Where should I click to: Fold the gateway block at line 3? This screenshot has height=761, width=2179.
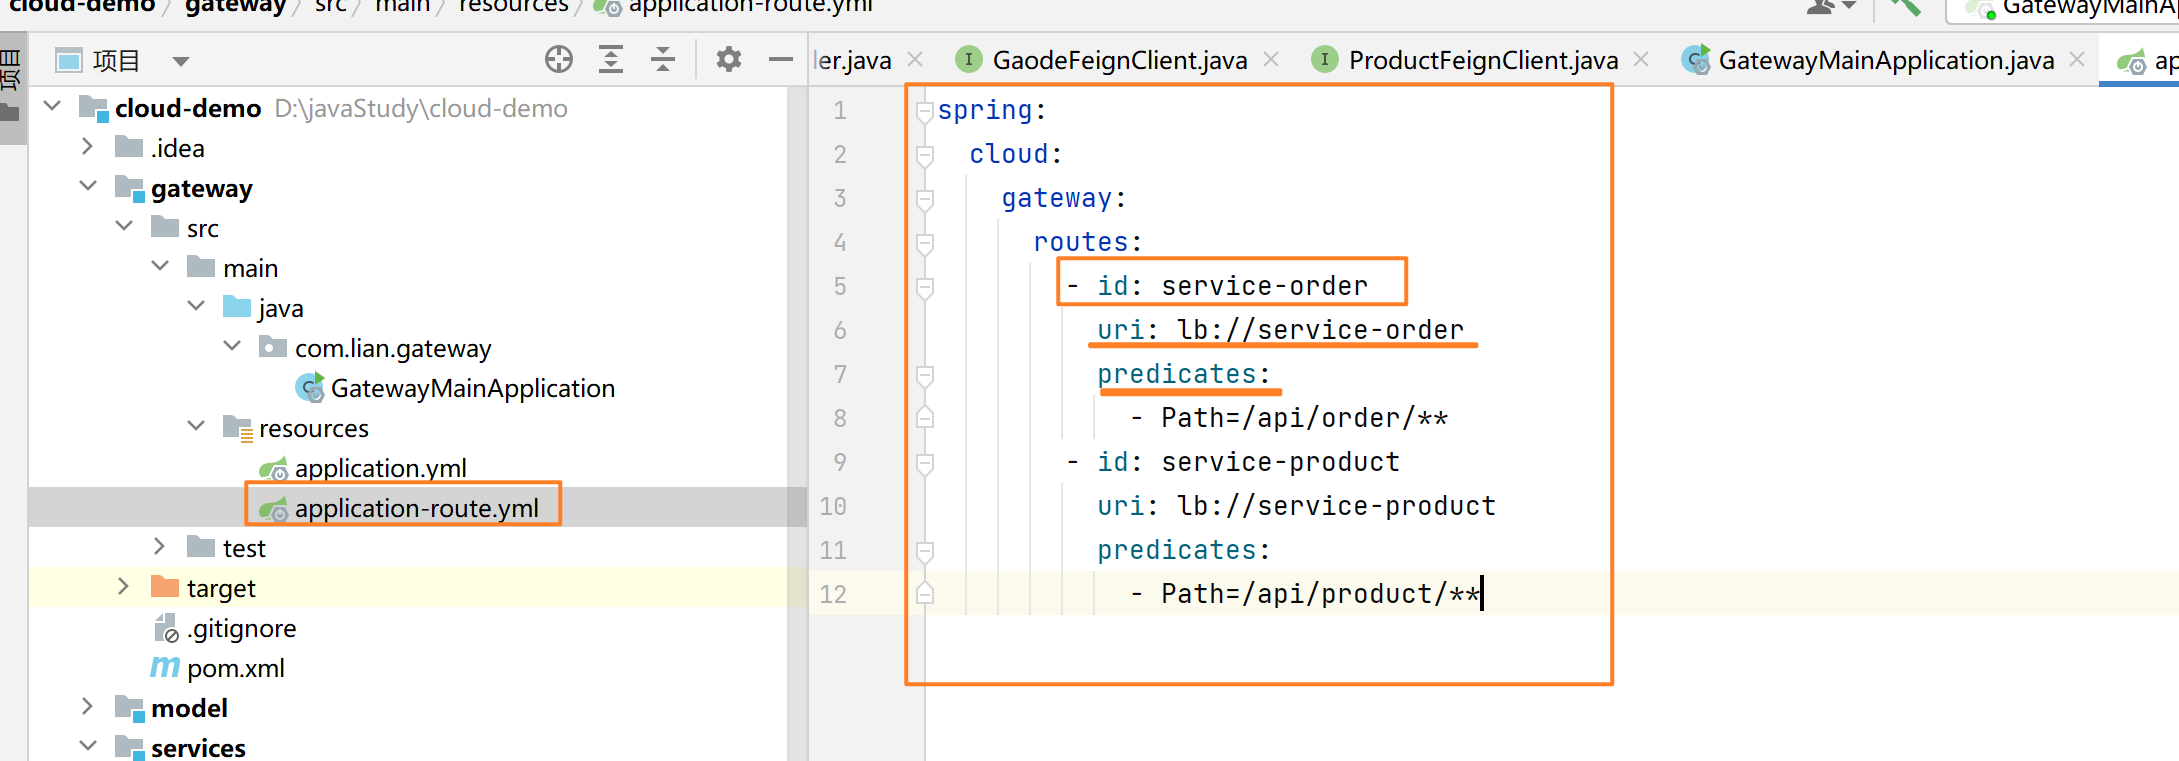925,199
